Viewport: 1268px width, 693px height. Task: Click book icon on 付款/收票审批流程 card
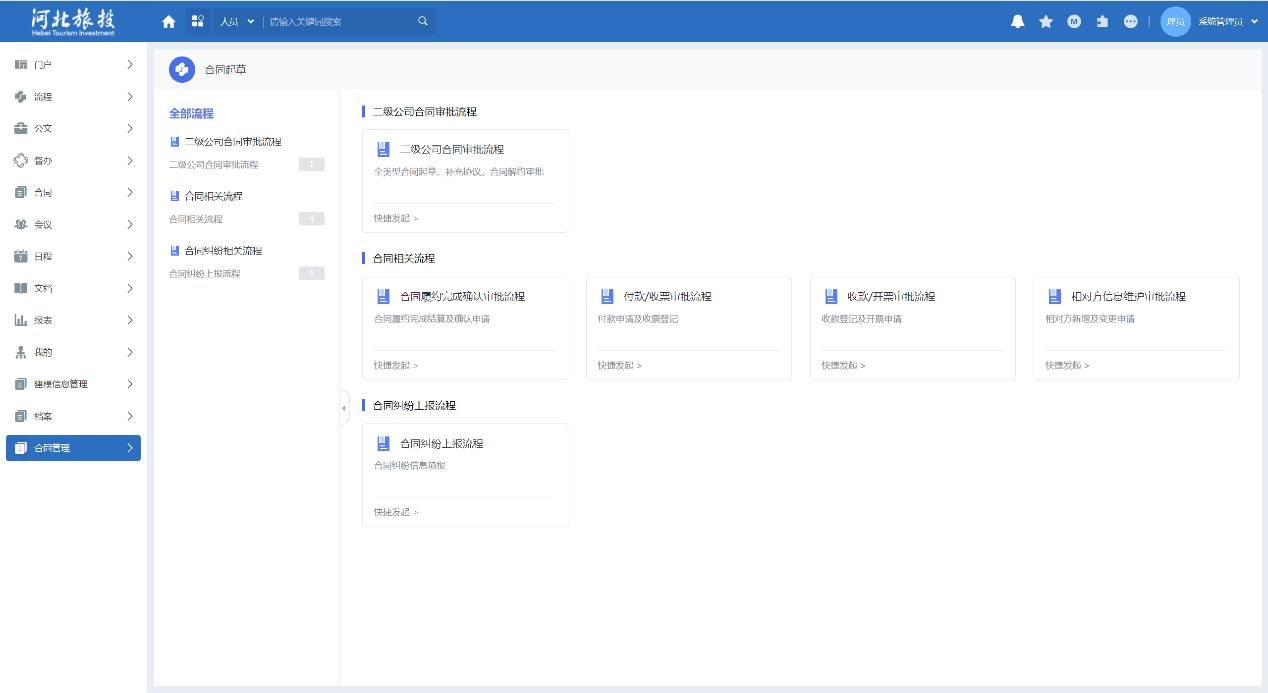(607, 297)
